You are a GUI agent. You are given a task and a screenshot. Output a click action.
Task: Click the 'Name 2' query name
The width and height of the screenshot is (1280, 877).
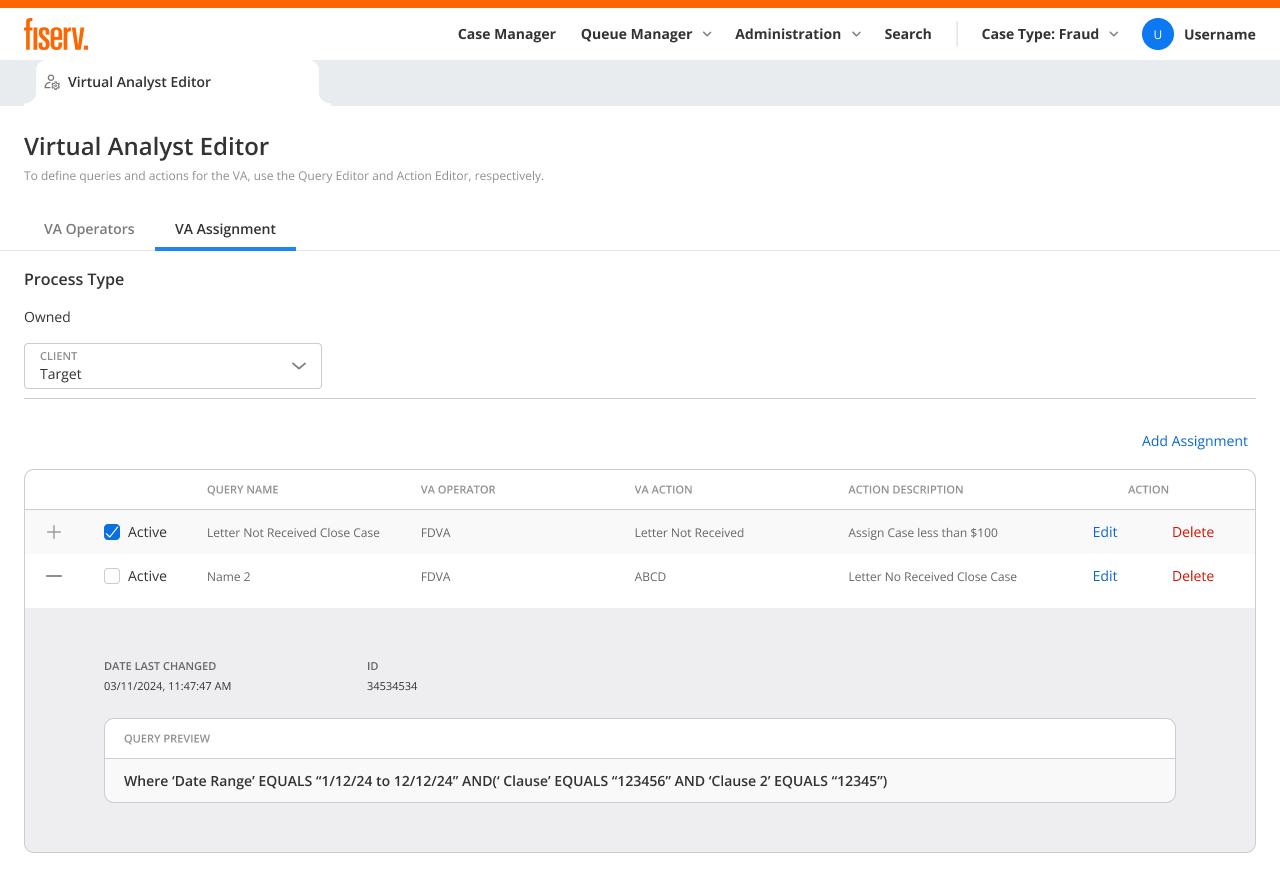229,577
